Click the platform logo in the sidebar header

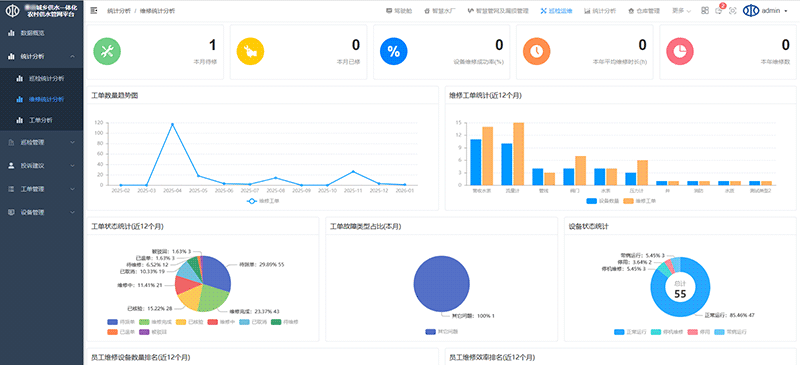pos(13,11)
